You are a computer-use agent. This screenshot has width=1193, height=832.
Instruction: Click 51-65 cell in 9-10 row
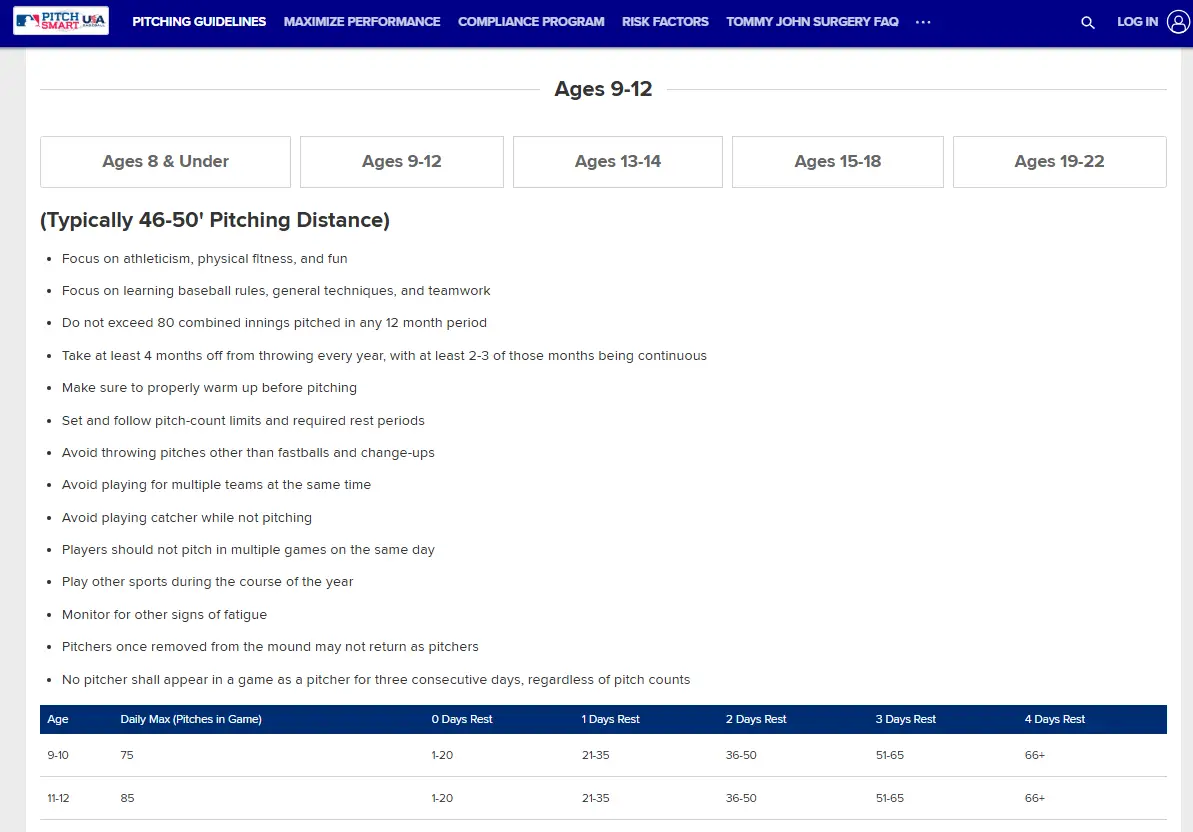coord(889,755)
